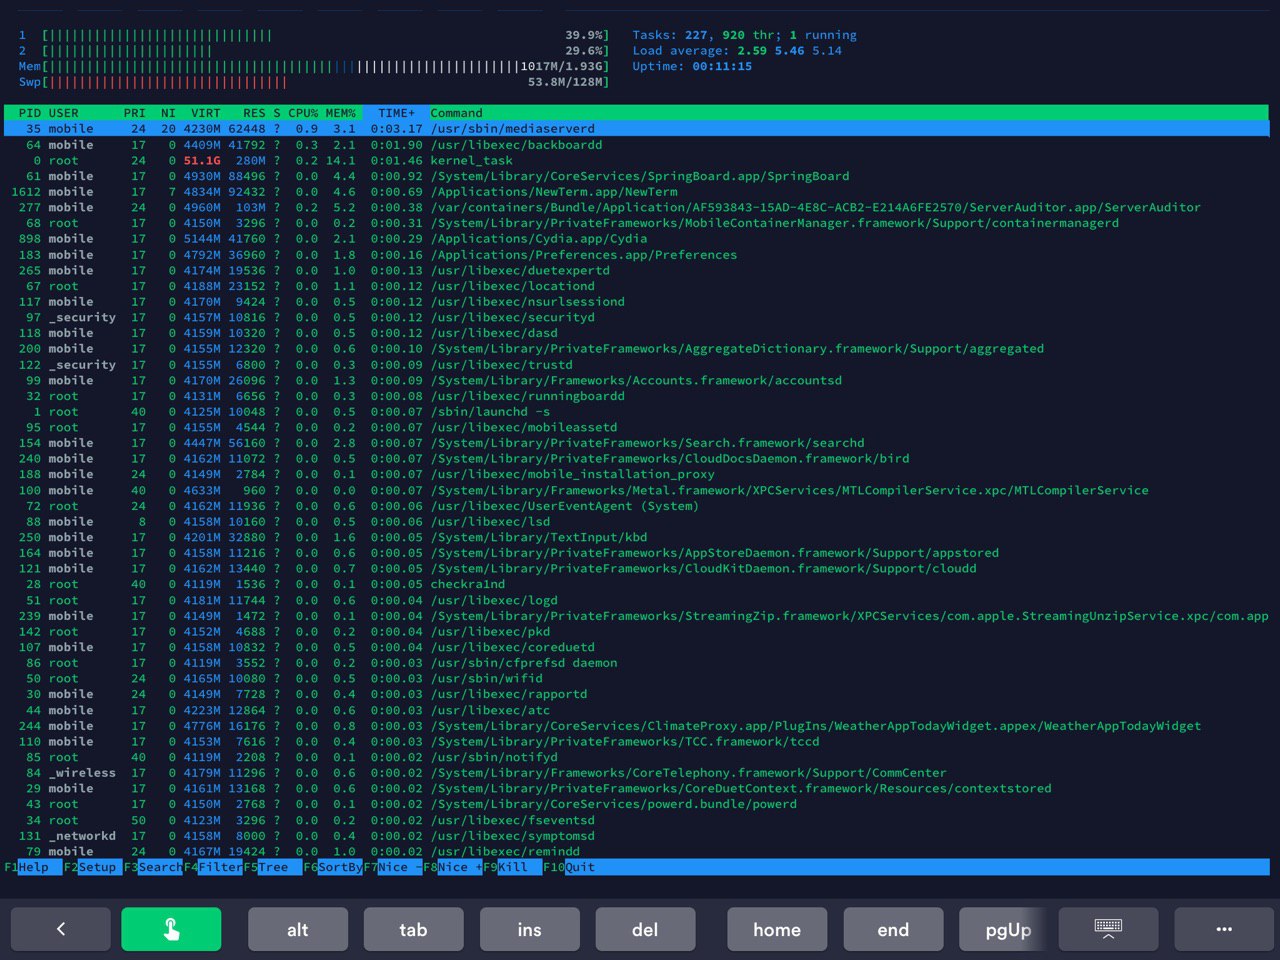Viewport: 1280px width, 960px height.
Task: Select the mediaserverd process row
Action: [636, 129]
